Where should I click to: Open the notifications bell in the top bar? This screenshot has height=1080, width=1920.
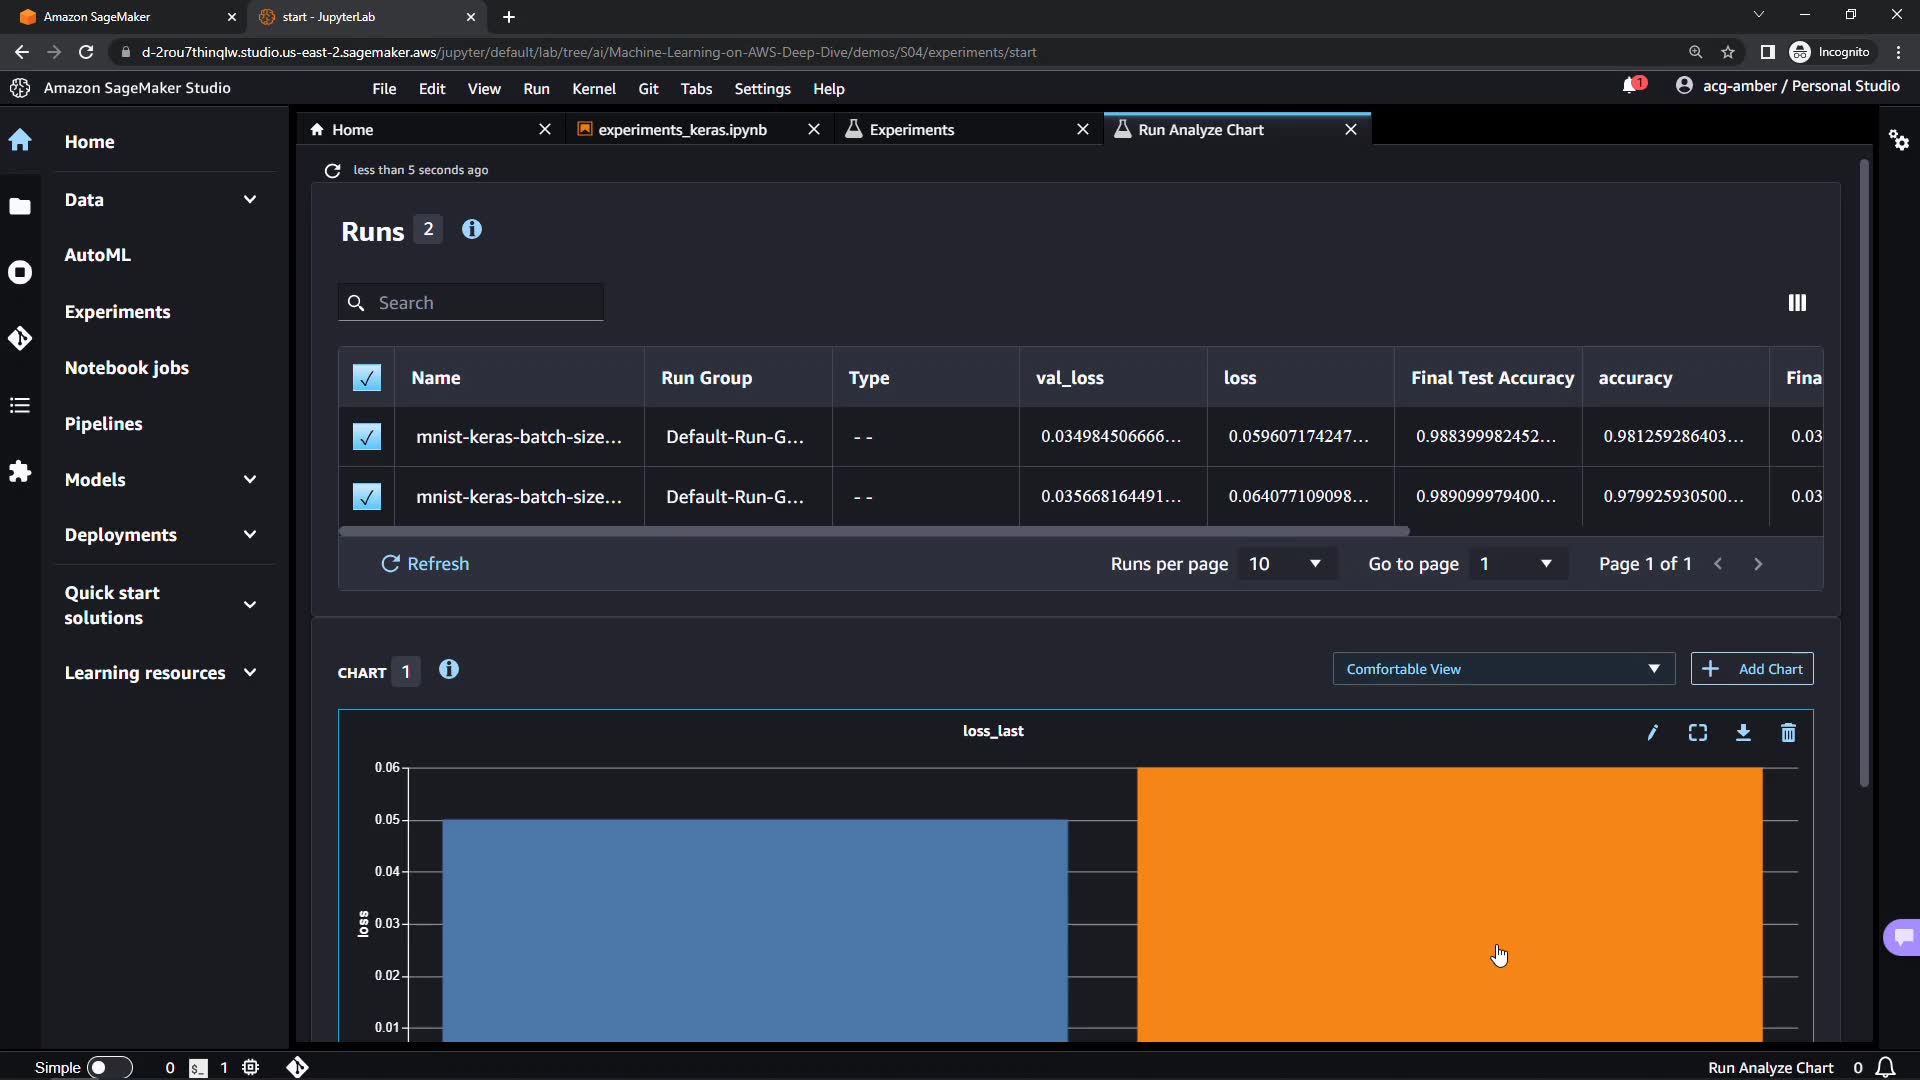(x=1631, y=86)
